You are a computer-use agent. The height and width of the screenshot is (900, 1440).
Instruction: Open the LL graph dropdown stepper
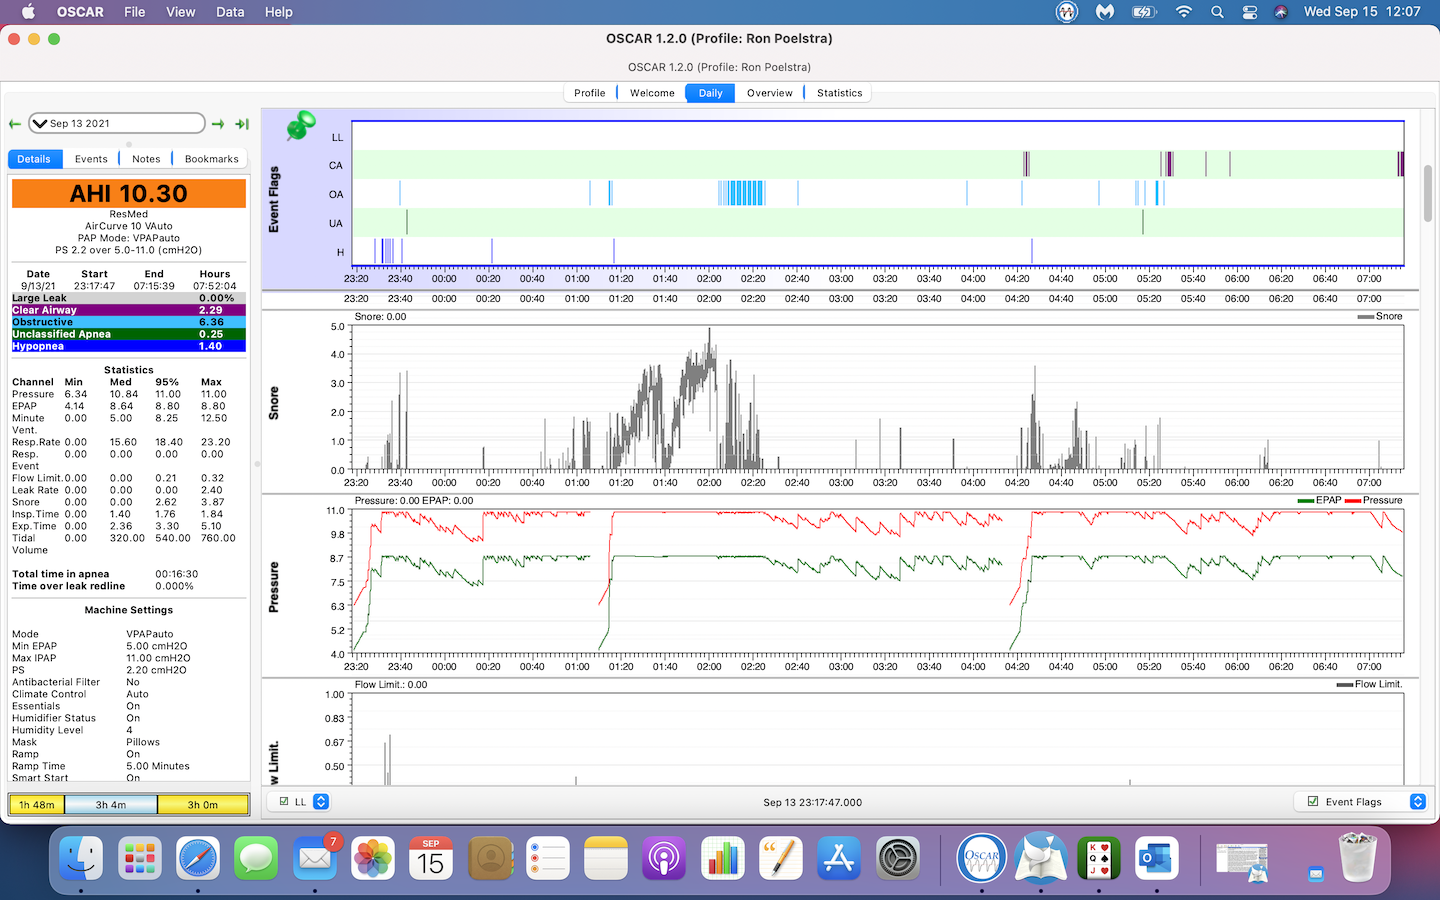tap(321, 802)
